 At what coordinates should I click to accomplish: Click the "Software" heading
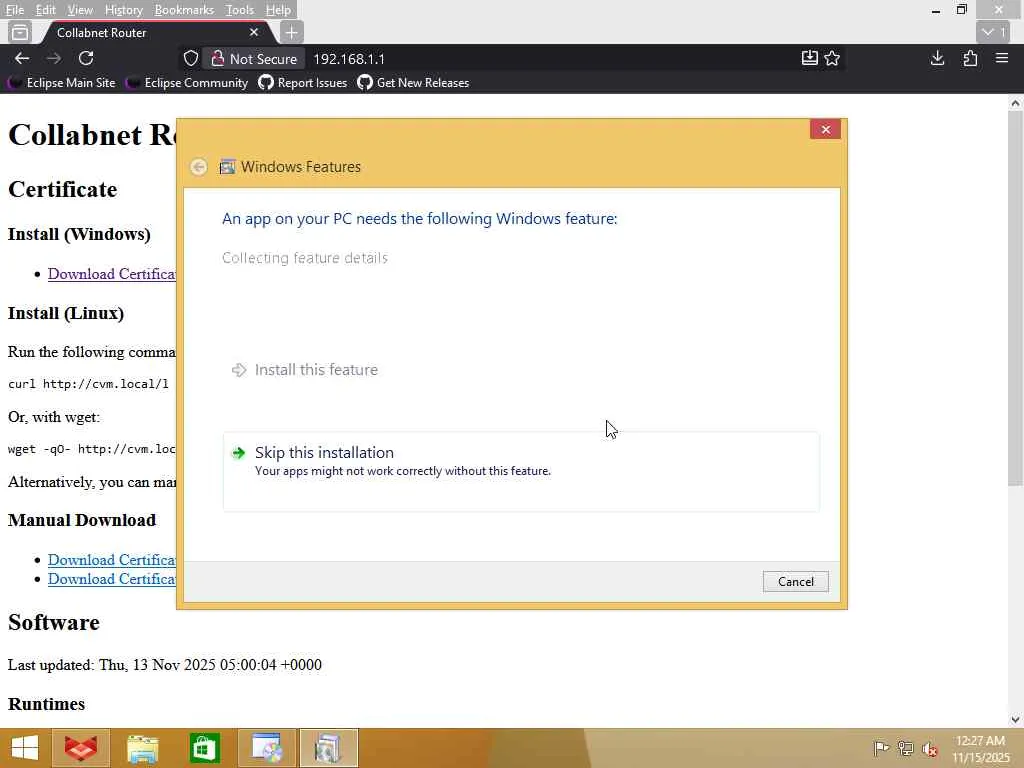coord(54,622)
